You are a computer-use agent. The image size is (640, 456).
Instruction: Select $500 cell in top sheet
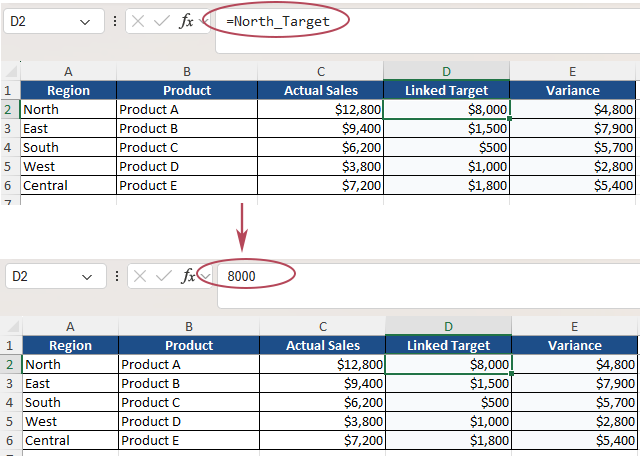point(447,147)
